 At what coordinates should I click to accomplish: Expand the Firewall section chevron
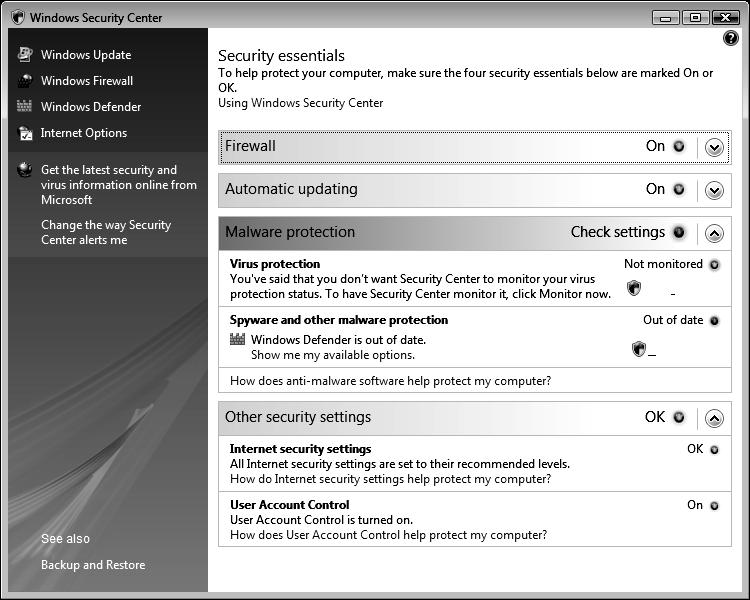(714, 147)
